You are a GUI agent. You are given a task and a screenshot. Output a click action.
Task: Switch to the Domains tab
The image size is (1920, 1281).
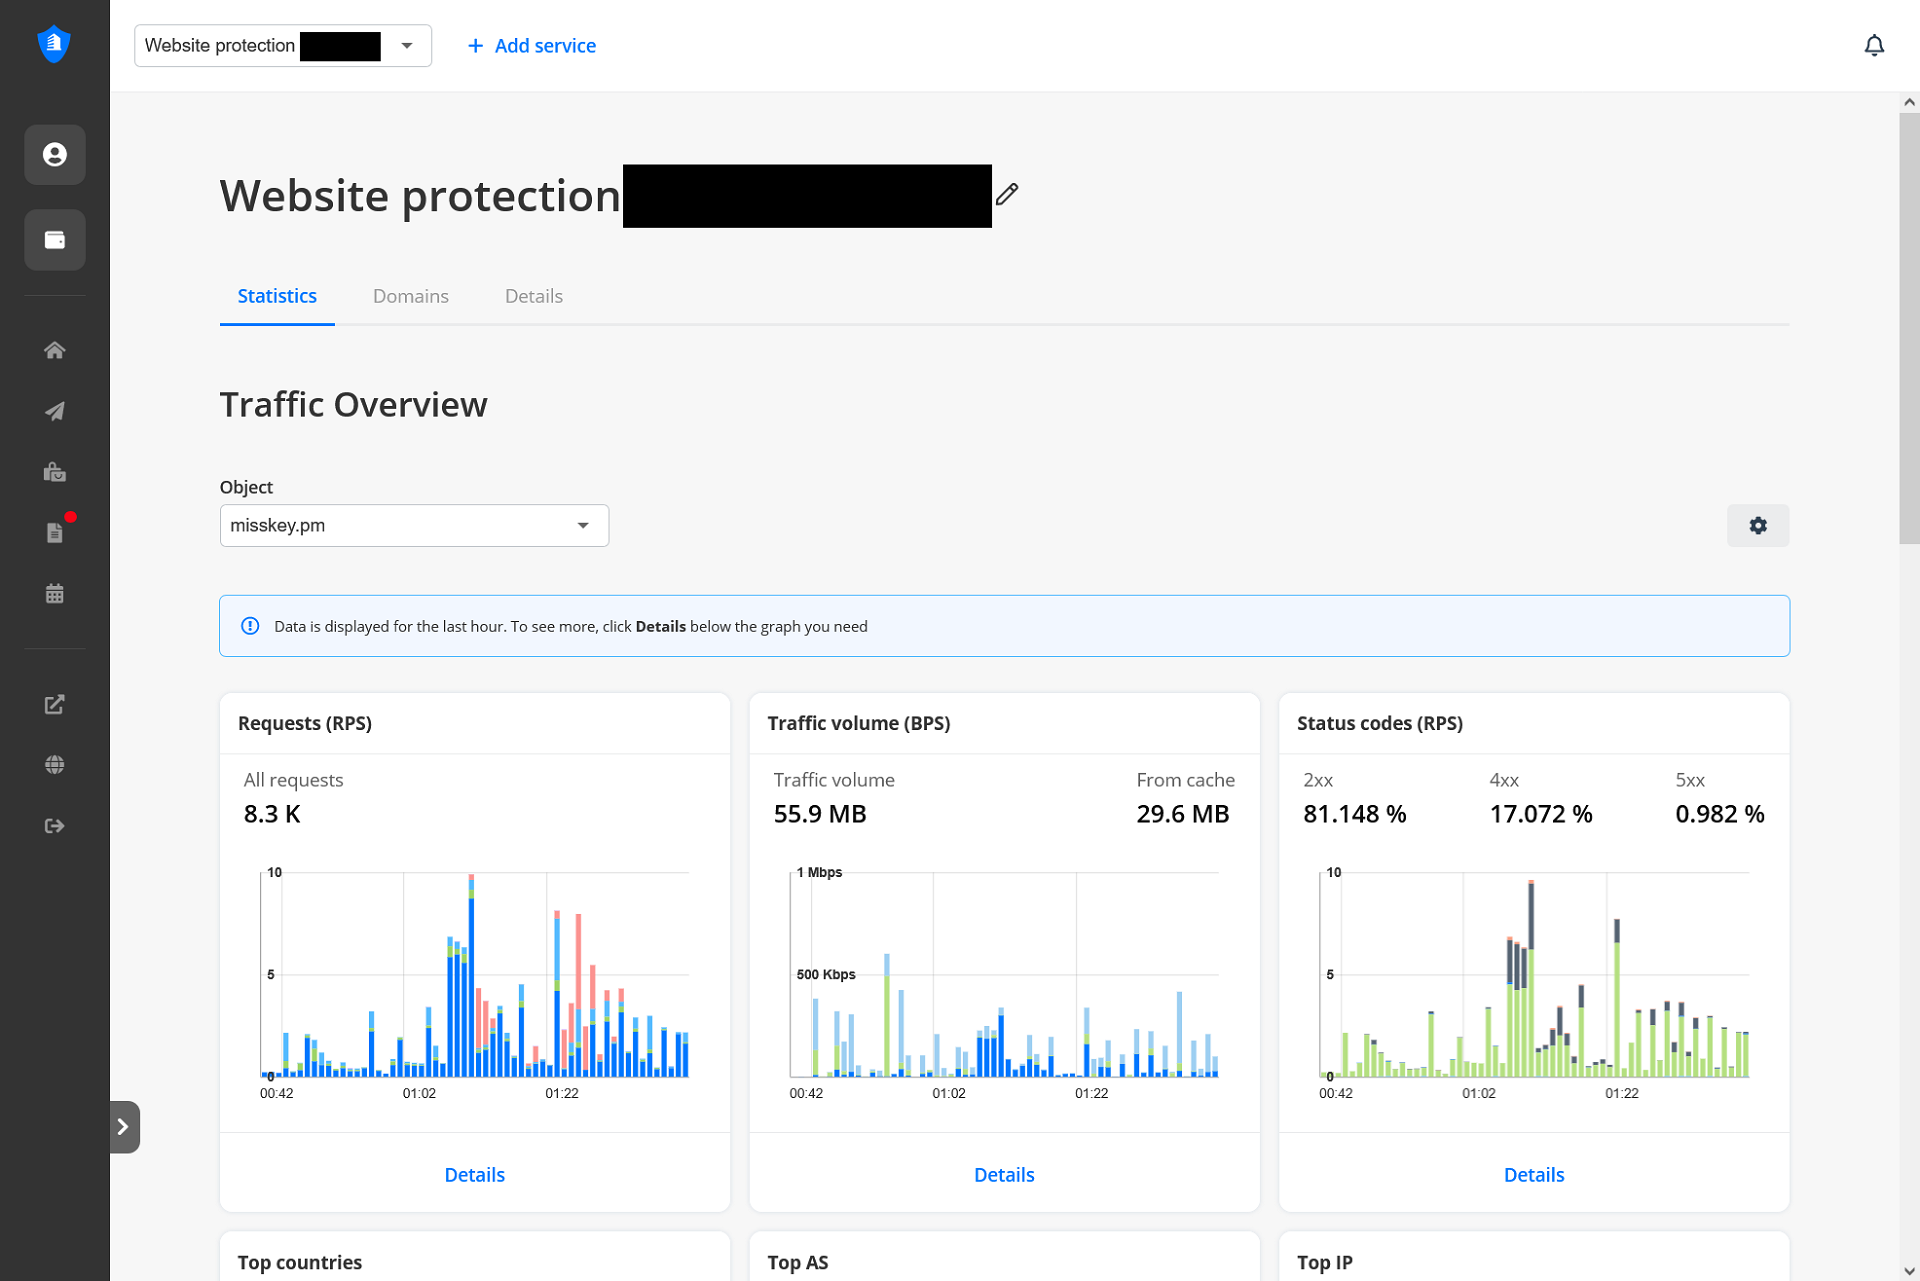[410, 296]
